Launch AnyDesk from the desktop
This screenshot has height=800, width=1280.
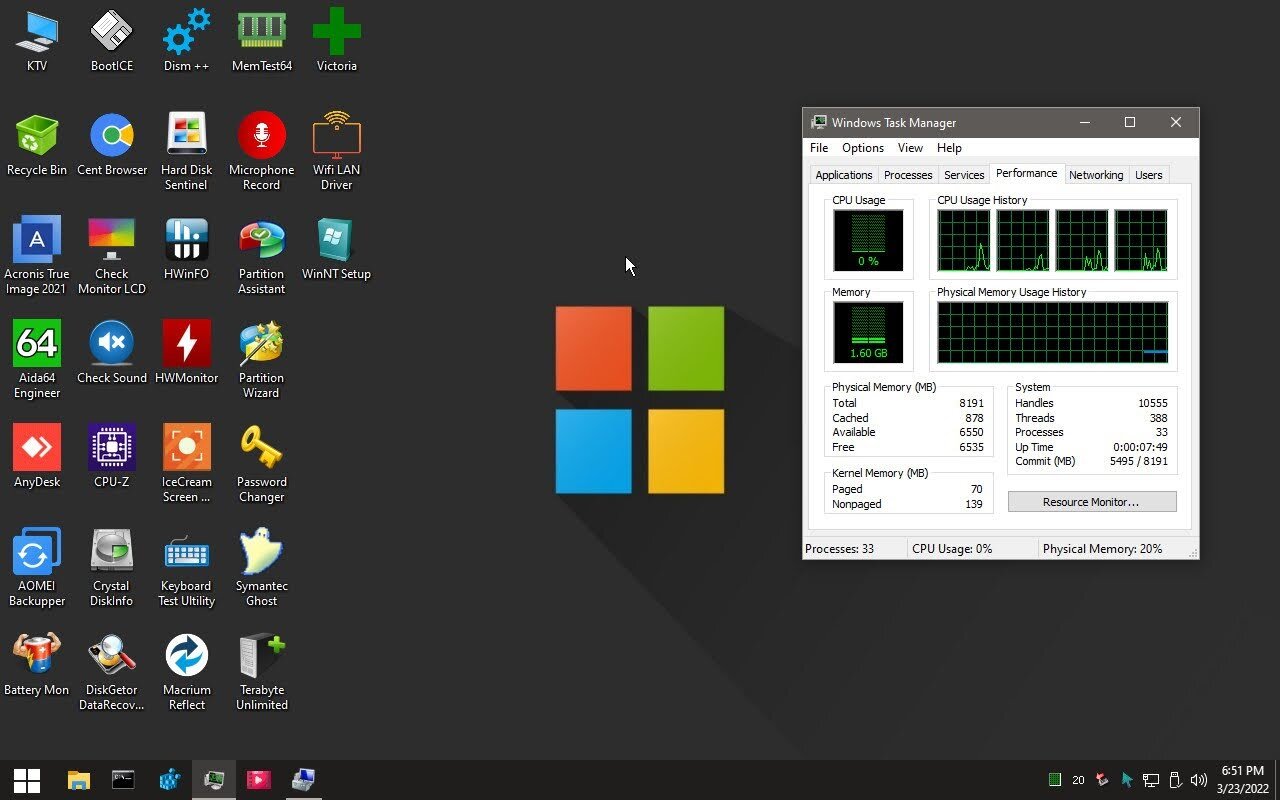click(37, 457)
